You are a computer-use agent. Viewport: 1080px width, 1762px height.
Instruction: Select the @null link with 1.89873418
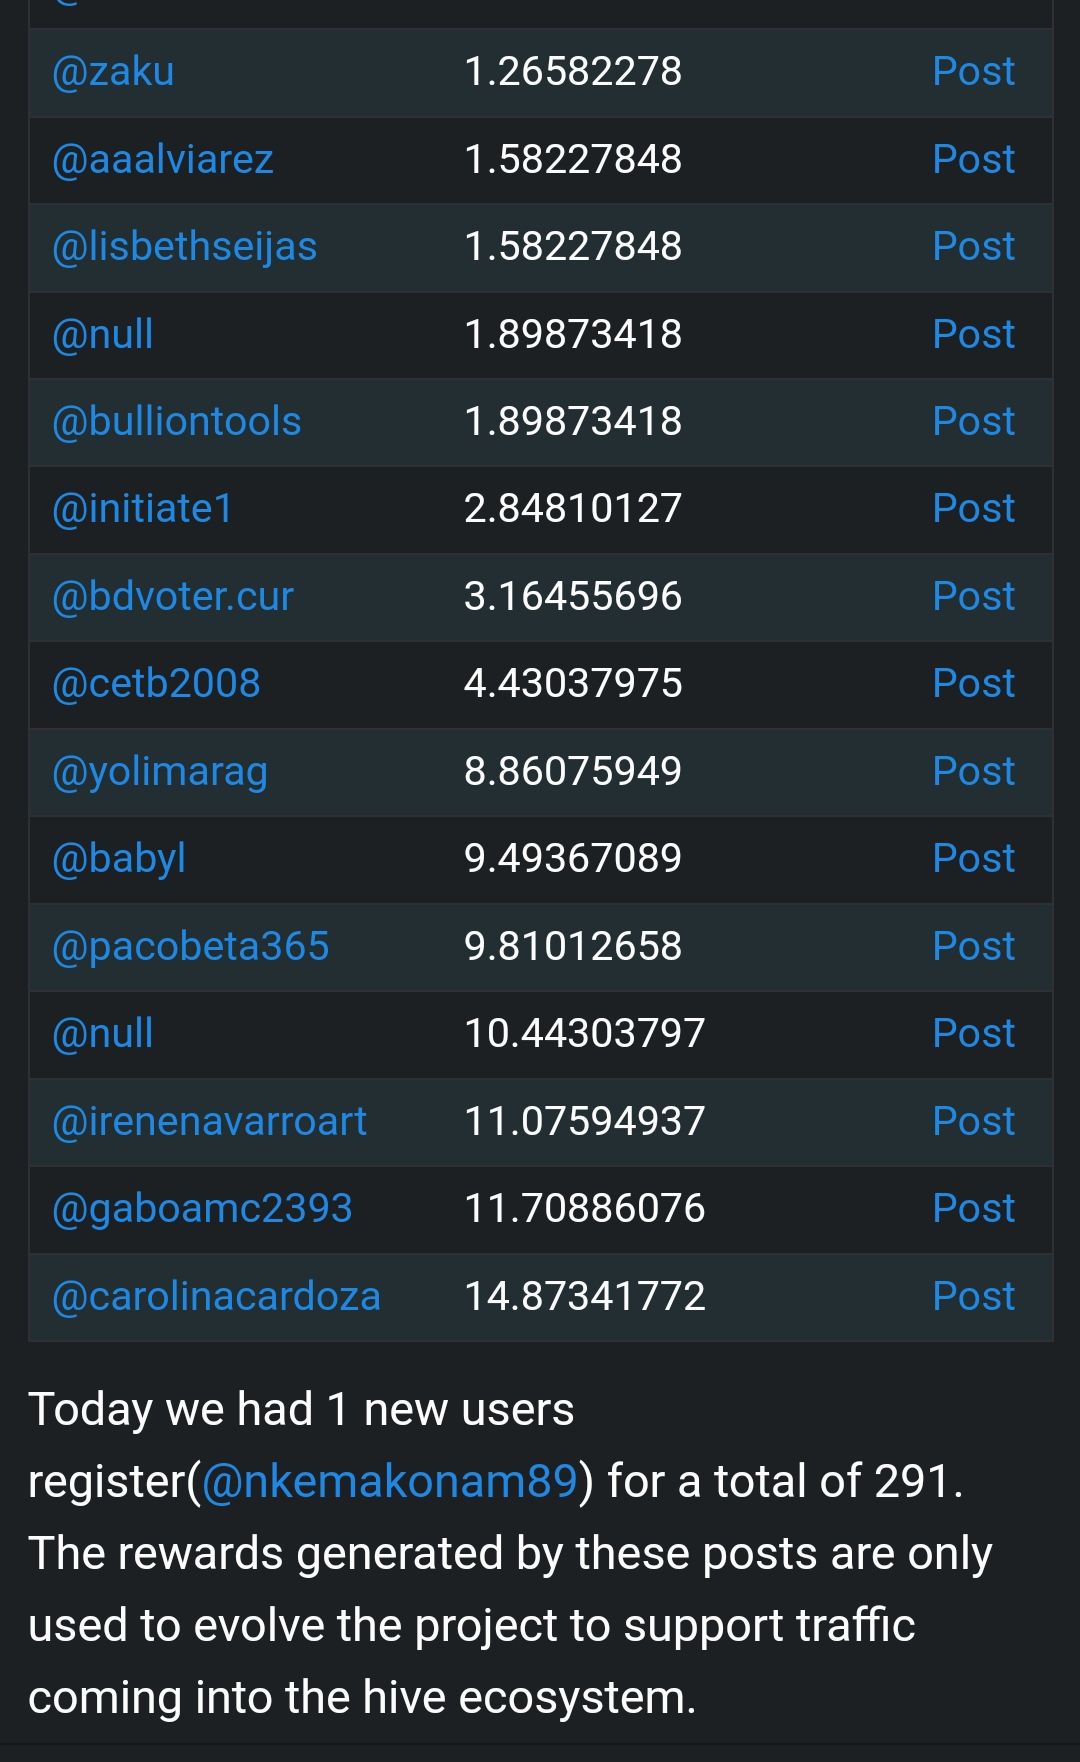click(x=103, y=335)
